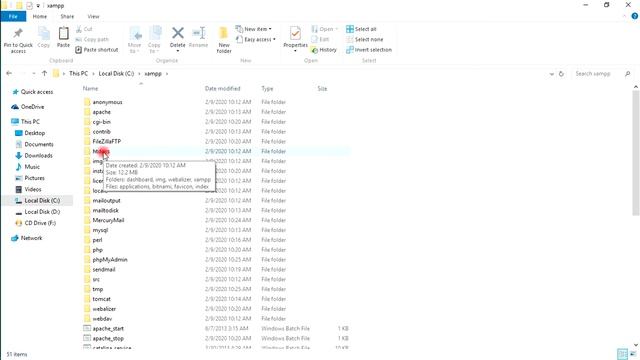
Task: Expand chevron after xampp in address bar
Action: pos(167,74)
